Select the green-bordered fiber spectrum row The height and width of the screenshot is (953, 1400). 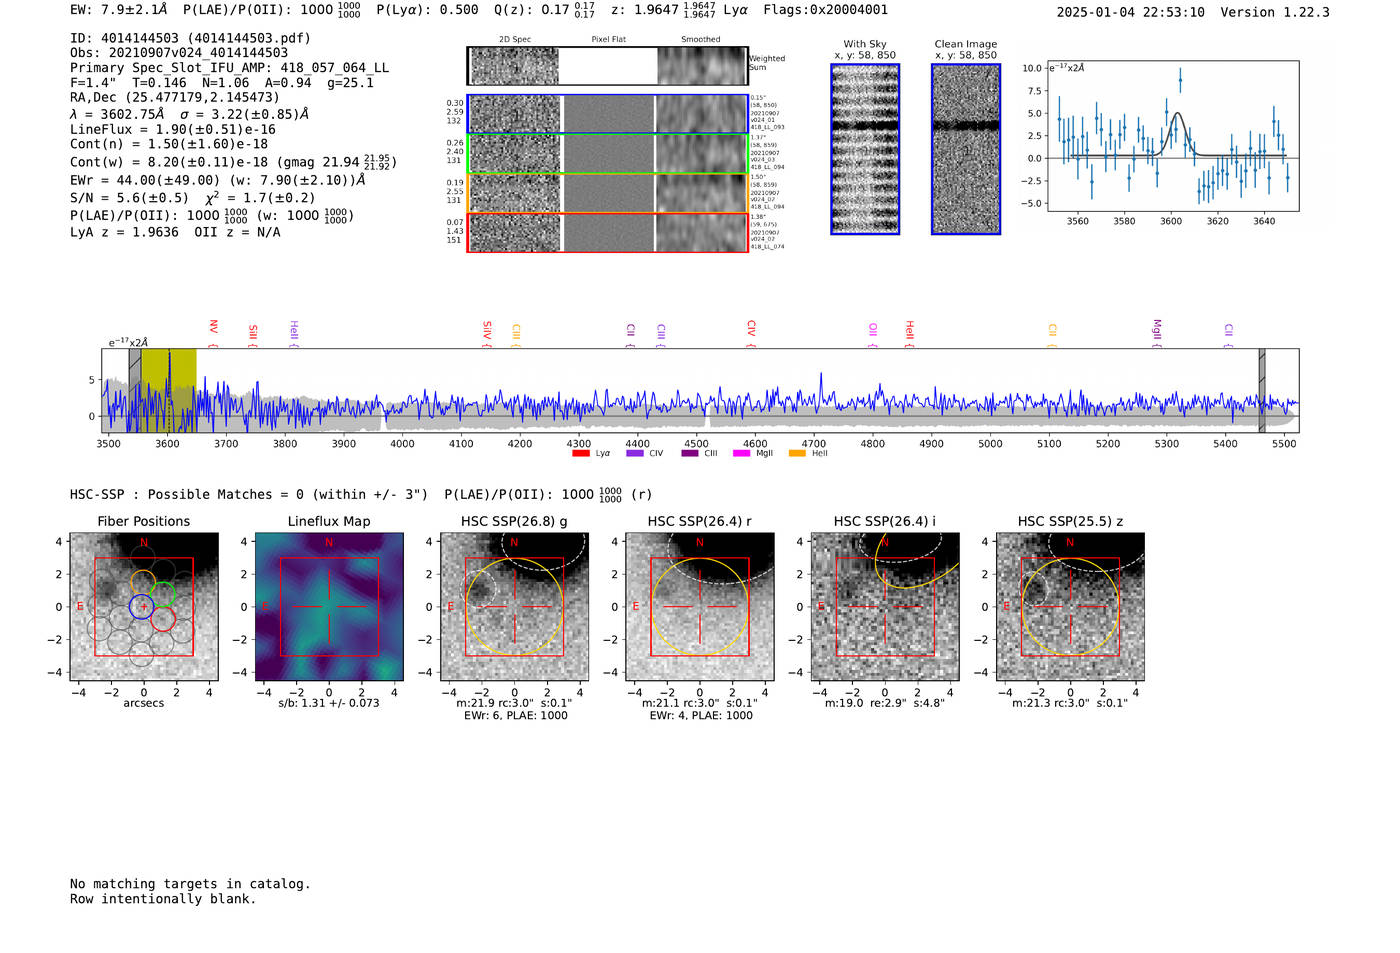tap(607, 154)
